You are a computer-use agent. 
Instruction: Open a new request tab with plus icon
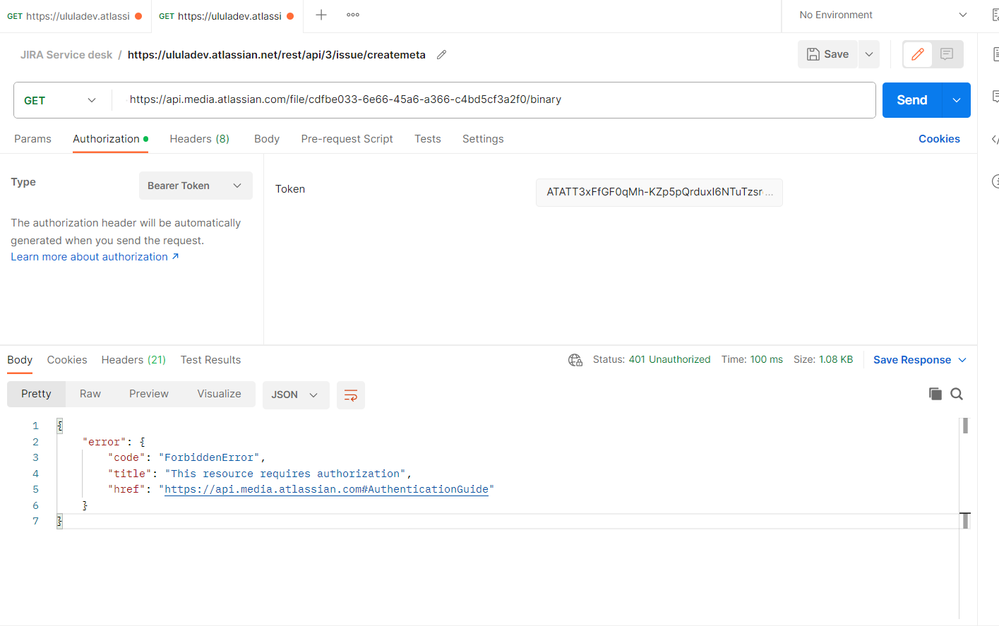pyautogui.click(x=321, y=15)
